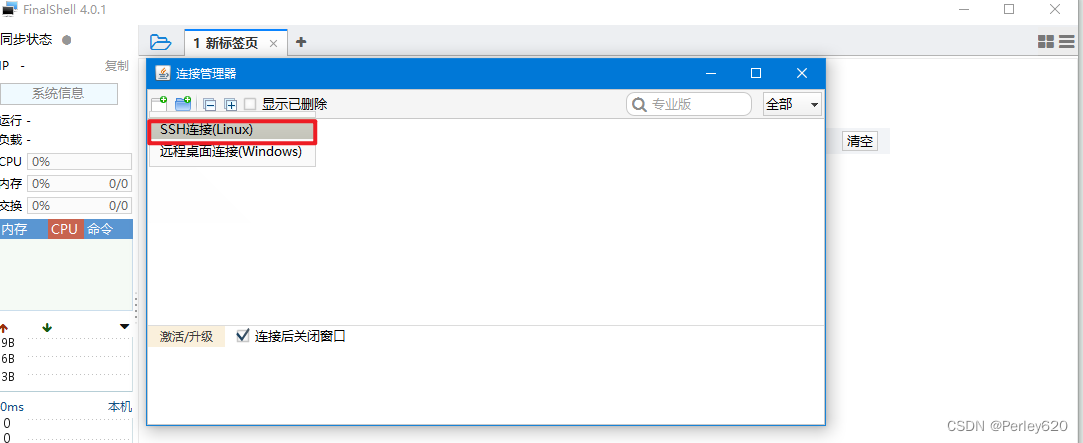Click the 清空 button
1083x443 pixels.
pos(860,141)
